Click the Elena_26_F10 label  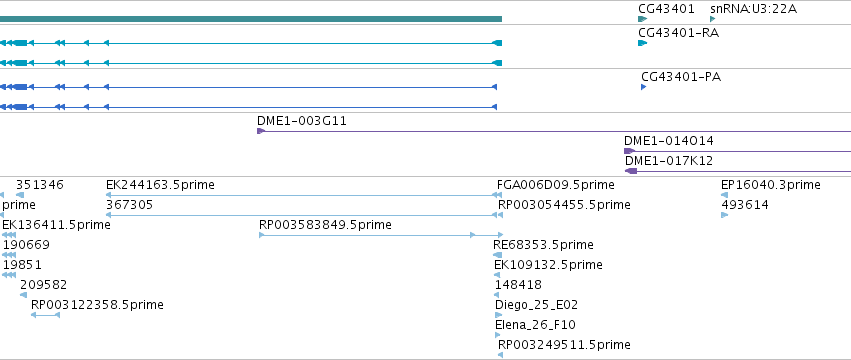(x=535, y=325)
